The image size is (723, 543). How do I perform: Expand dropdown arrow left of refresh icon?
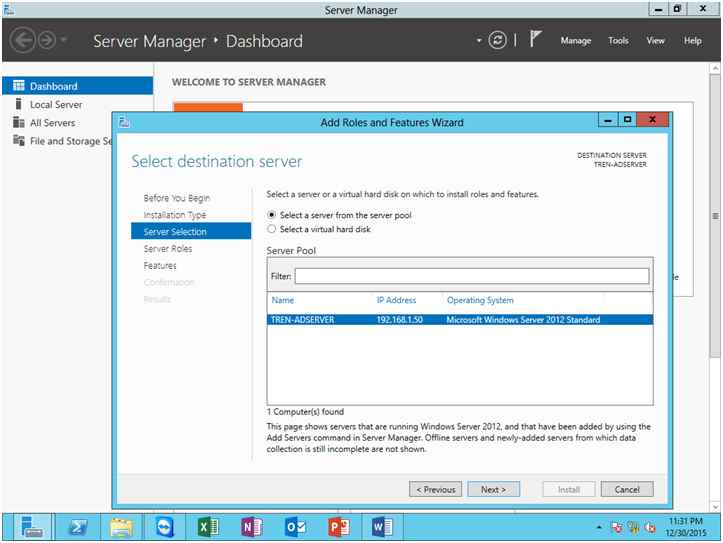pyautogui.click(x=479, y=41)
